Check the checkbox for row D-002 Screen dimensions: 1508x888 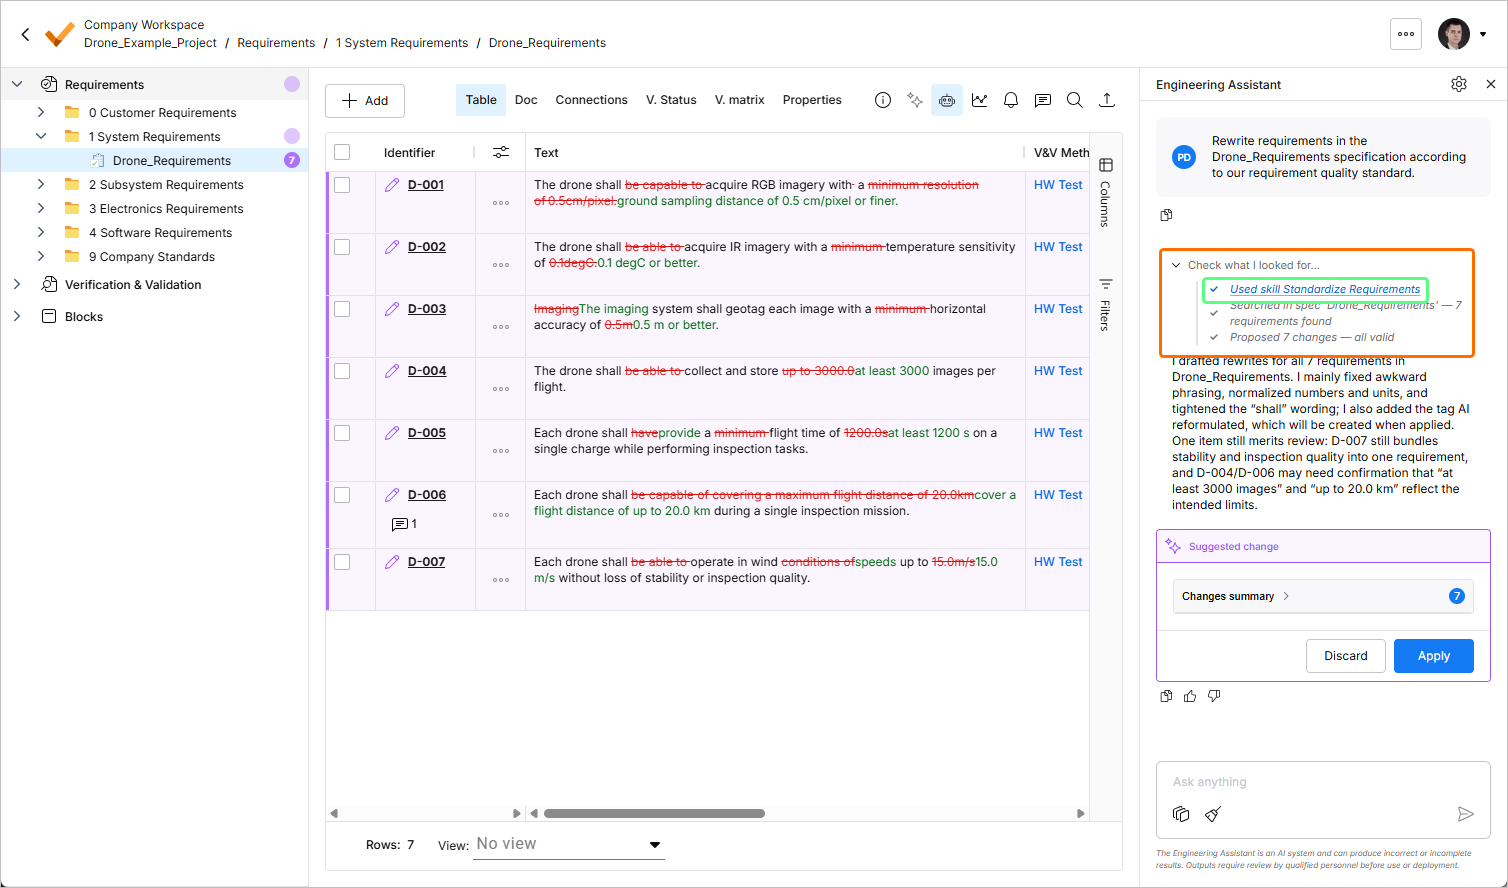342,247
